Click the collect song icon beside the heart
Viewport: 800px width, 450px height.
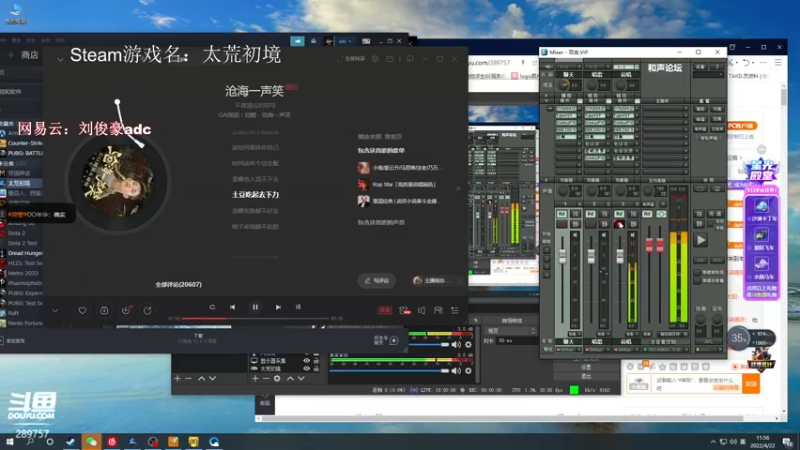click(104, 310)
